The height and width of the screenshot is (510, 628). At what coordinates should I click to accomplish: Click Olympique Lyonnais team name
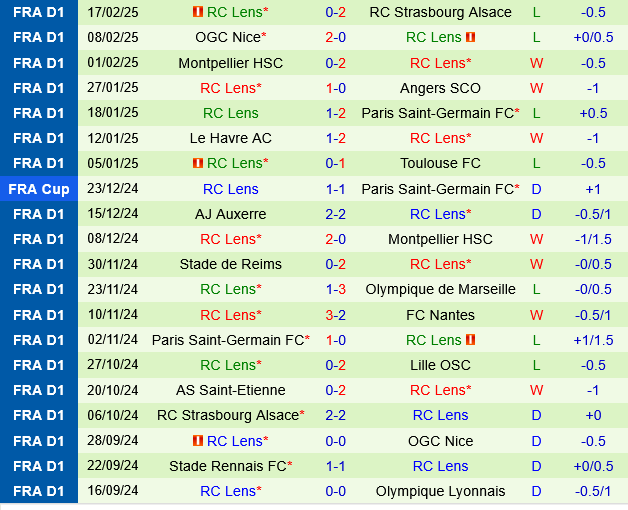(440, 491)
